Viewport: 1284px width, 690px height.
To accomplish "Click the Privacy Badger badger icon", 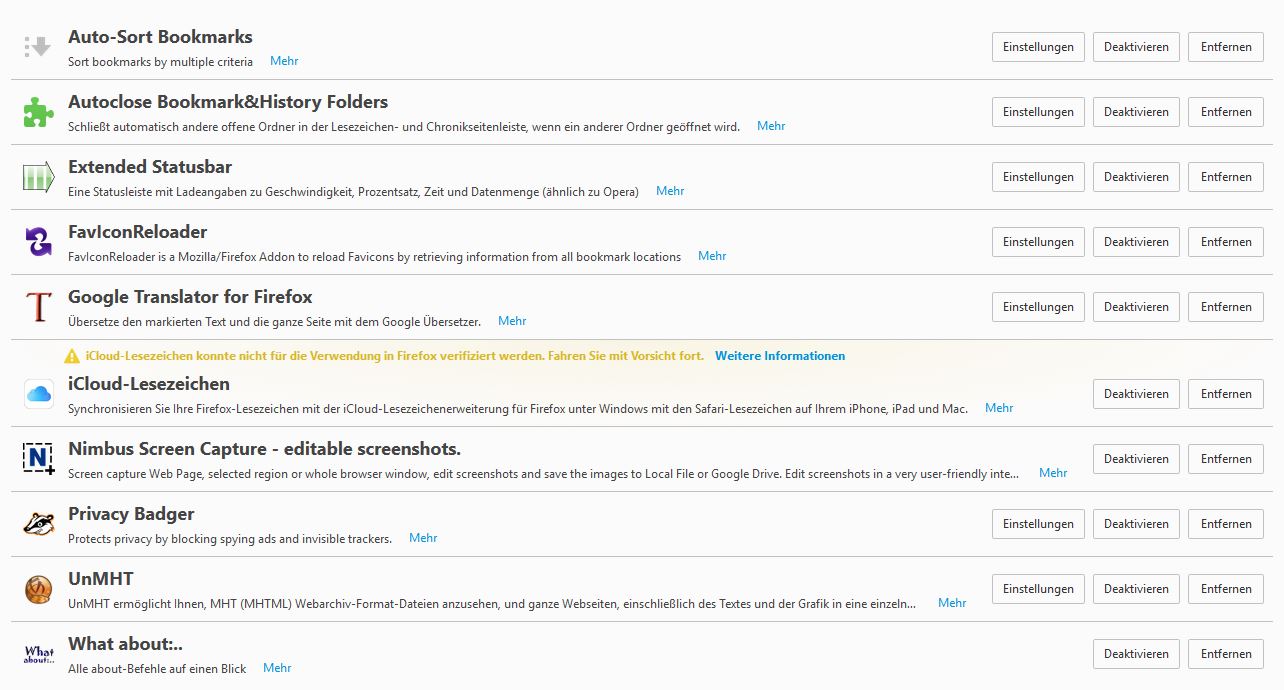I will tap(38, 524).
